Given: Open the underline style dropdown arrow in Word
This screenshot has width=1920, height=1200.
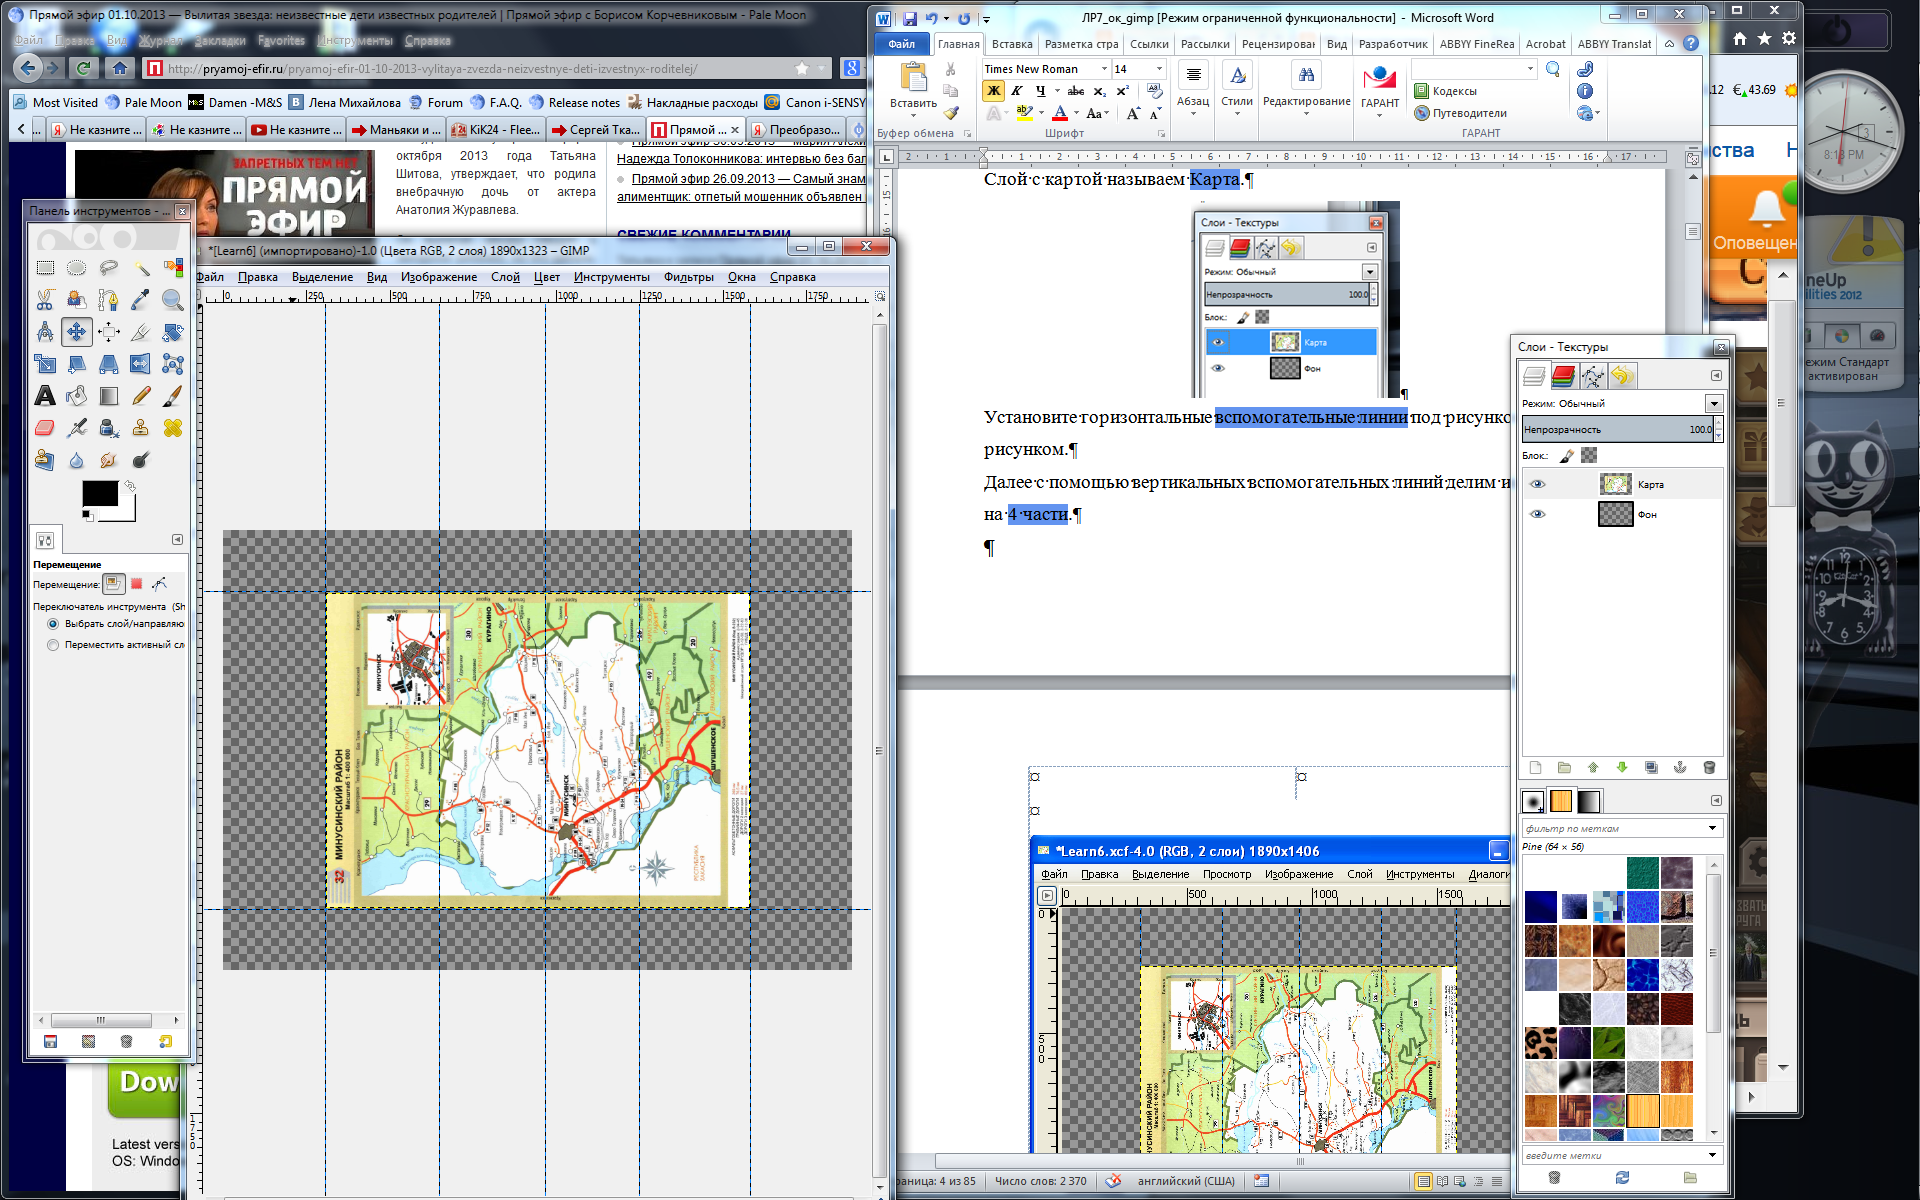Looking at the screenshot, I should pyautogui.click(x=1056, y=91).
